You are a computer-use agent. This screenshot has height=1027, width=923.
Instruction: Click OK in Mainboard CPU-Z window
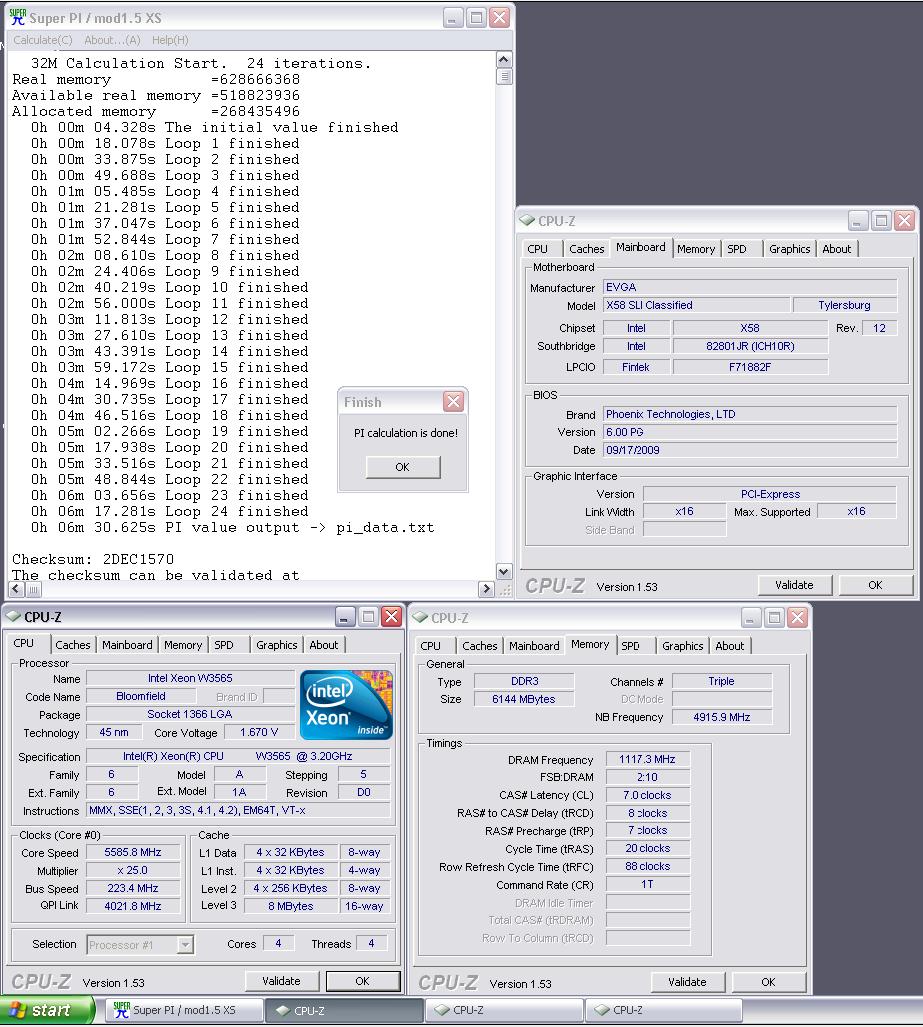coord(875,585)
